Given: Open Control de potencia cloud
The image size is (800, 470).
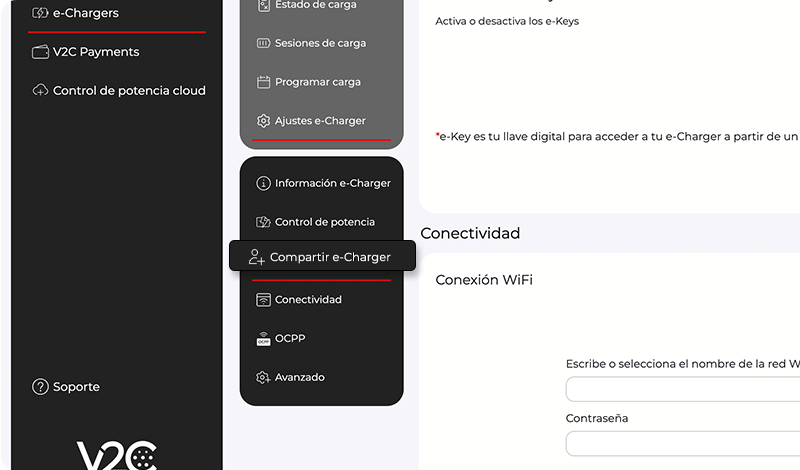Looking at the screenshot, I should click(x=129, y=91).
